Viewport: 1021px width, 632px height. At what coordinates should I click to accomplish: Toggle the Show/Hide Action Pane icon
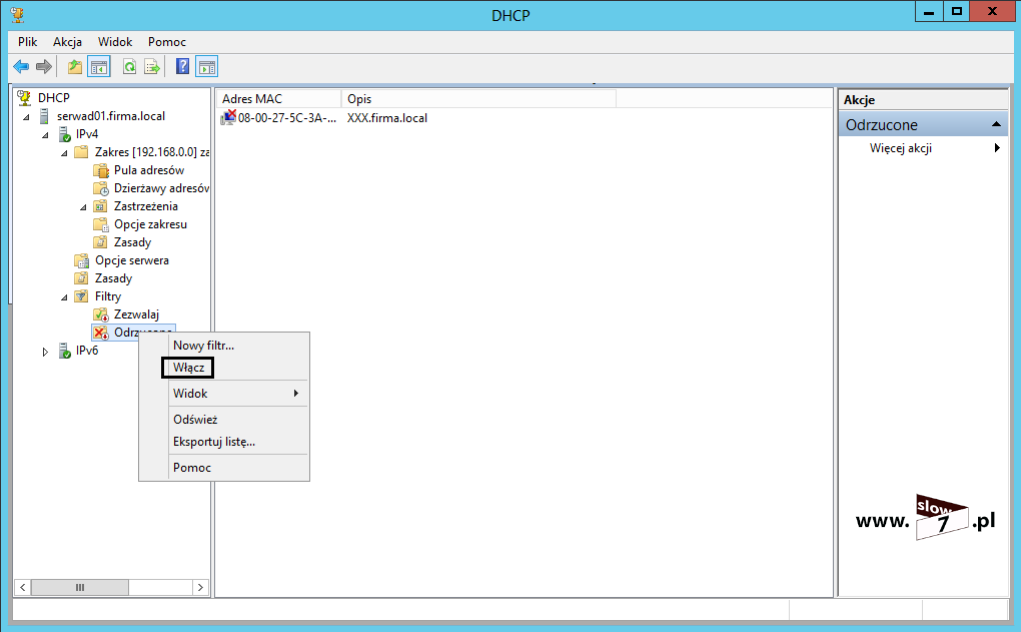click(x=207, y=67)
